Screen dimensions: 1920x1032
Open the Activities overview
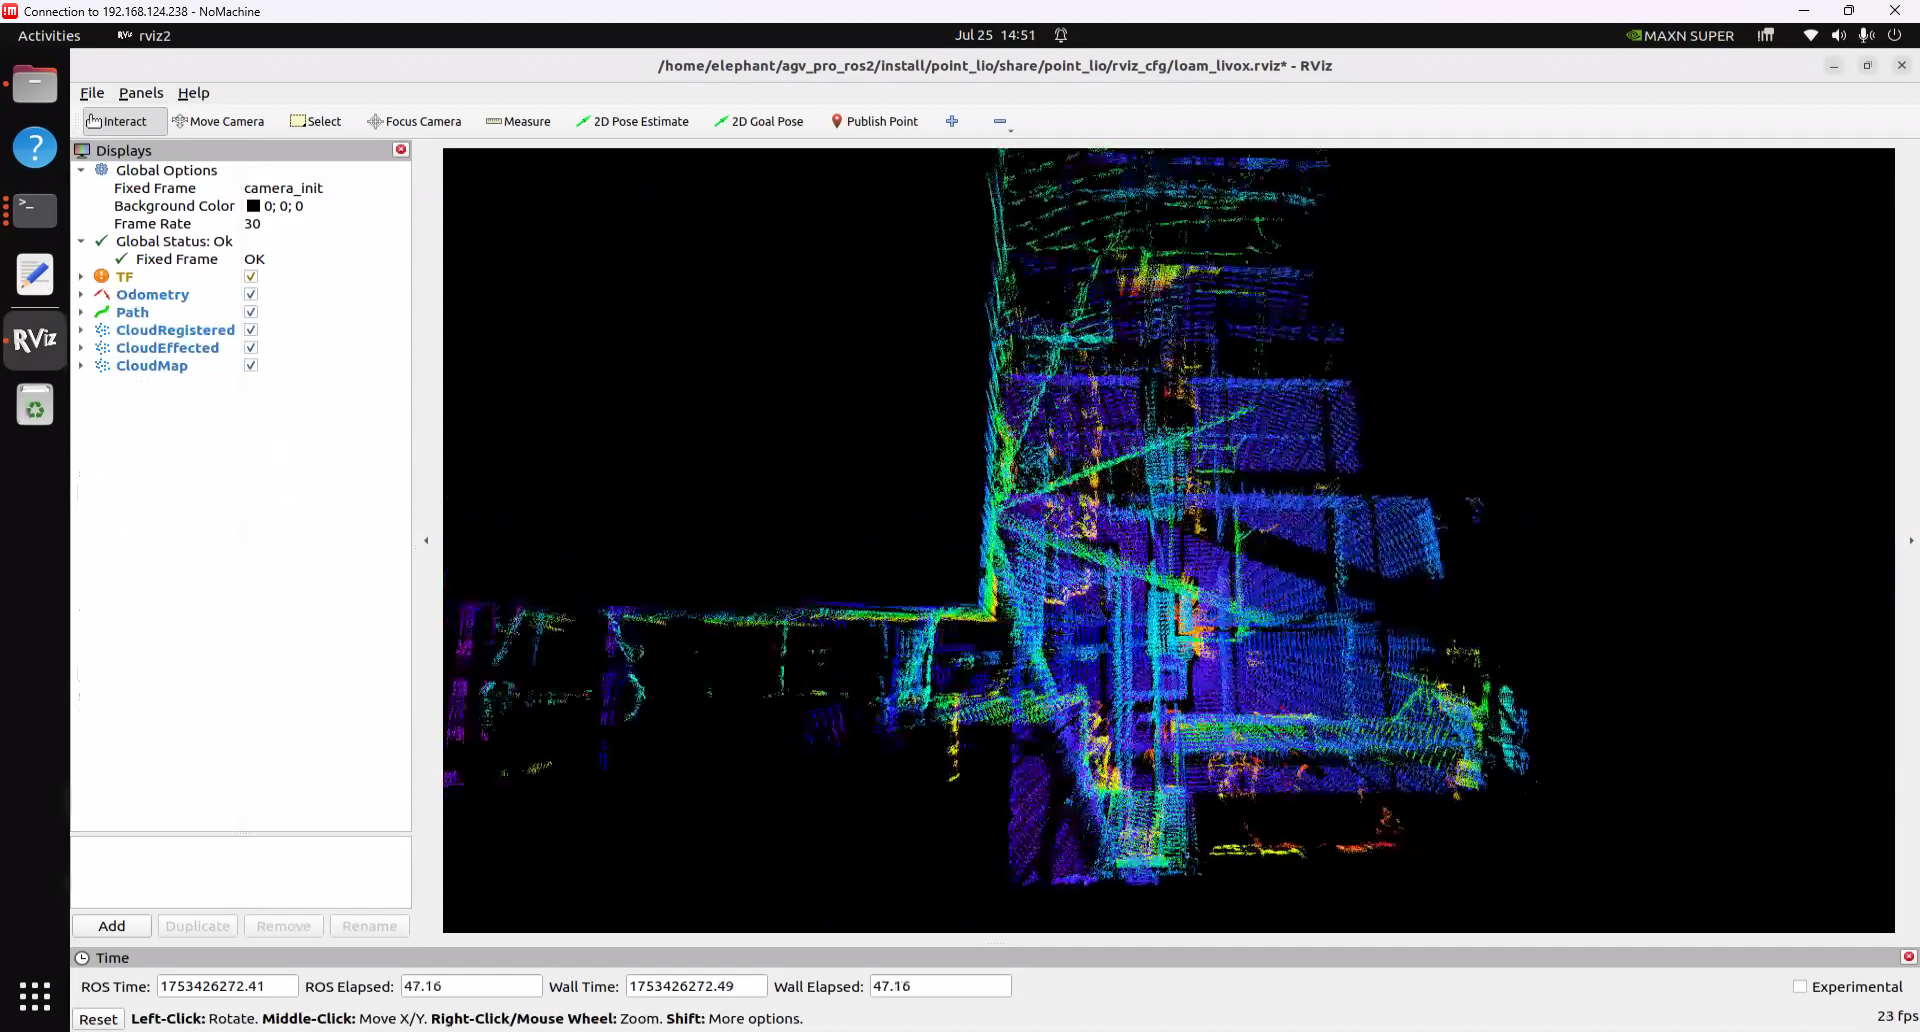point(49,36)
